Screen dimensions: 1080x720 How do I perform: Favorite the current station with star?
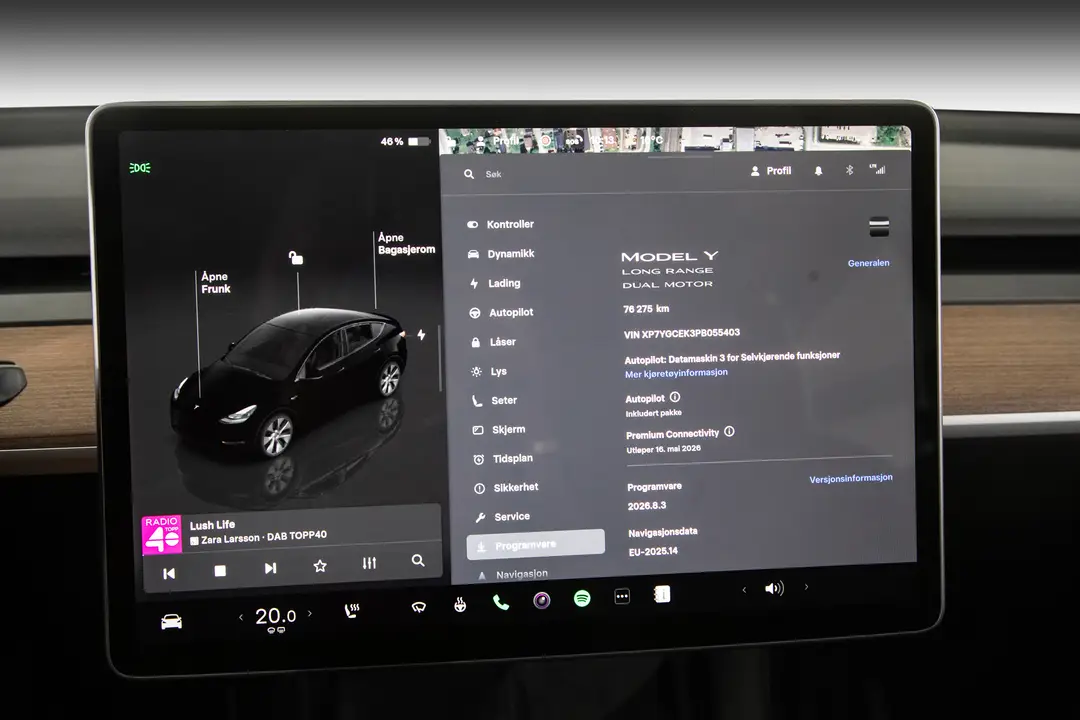[x=320, y=566]
